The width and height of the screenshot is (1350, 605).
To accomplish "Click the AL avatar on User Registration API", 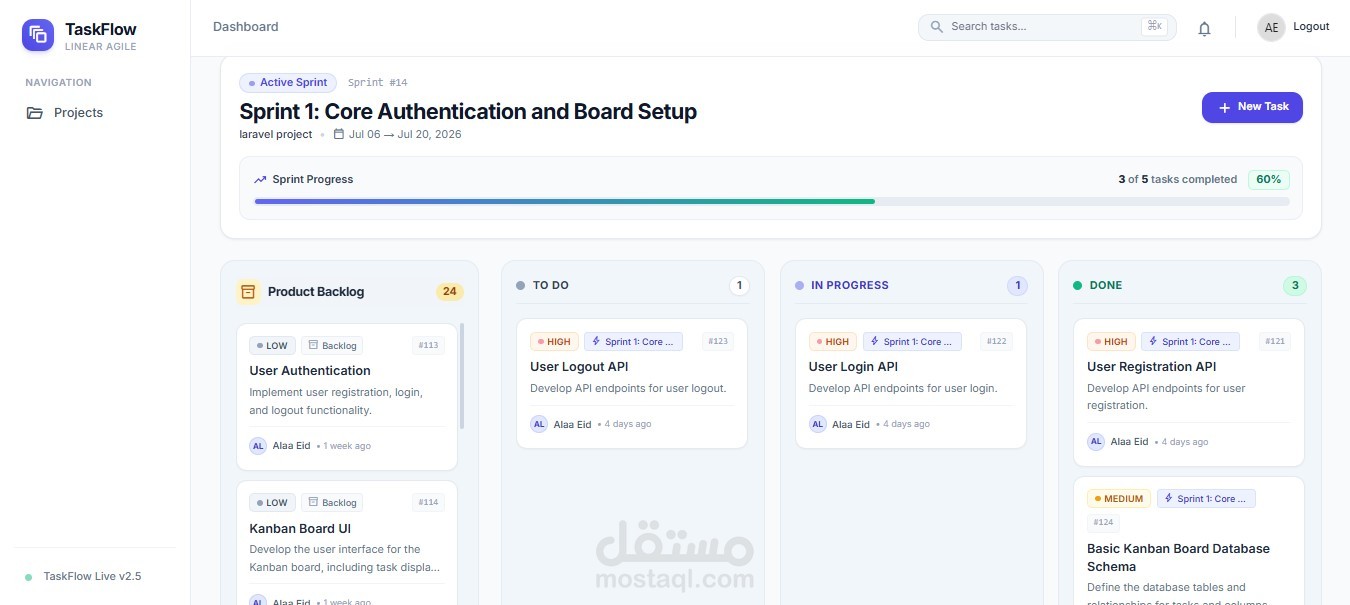I will 1096,441.
